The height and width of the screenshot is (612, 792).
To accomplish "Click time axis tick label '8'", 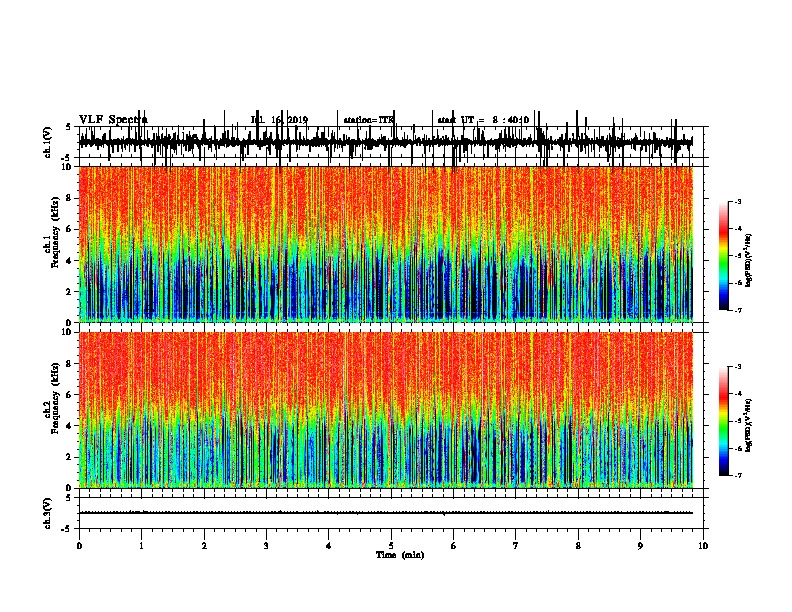I will (578, 546).
